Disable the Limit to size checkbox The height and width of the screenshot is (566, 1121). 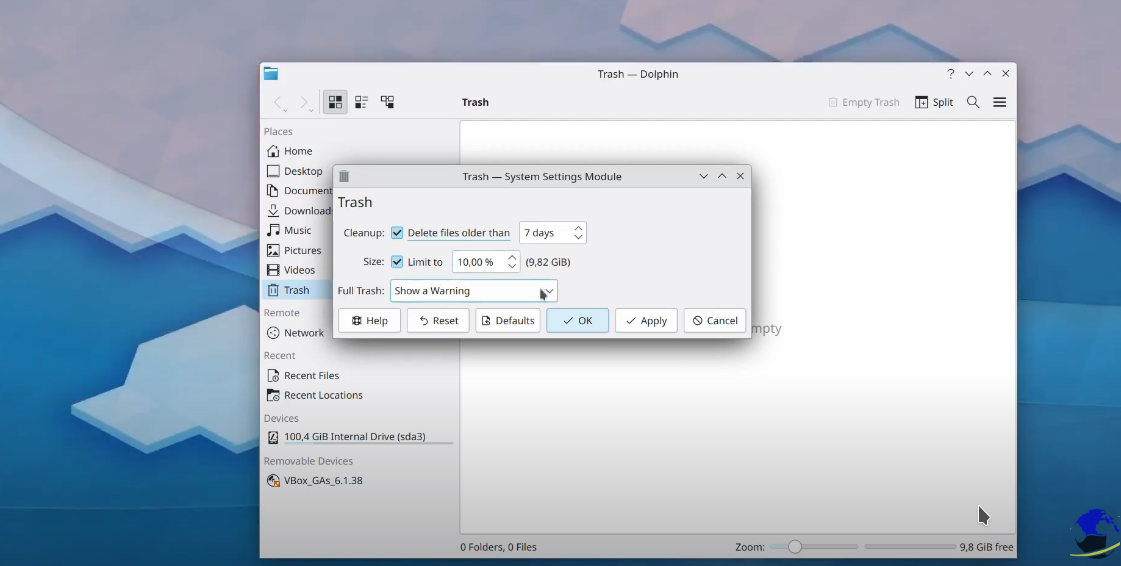[x=397, y=262]
